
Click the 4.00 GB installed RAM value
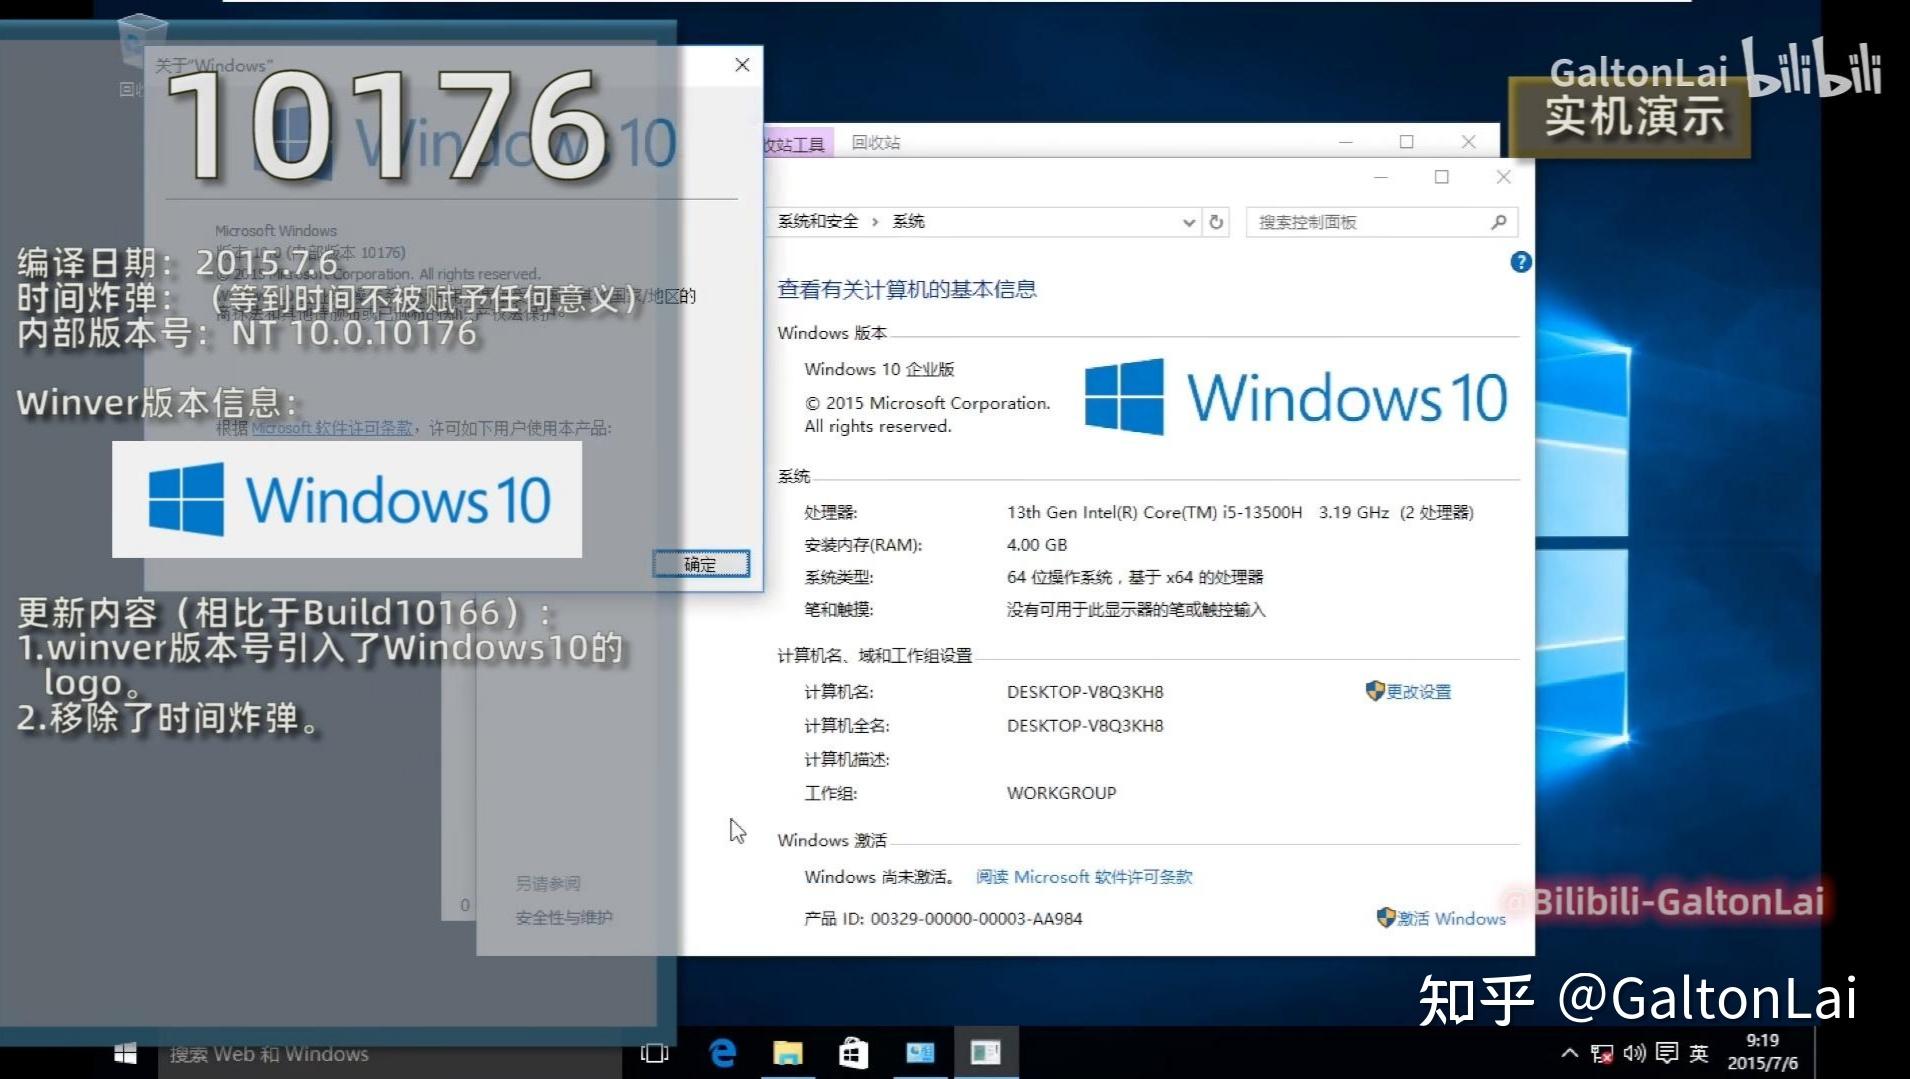pyautogui.click(x=1037, y=545)
